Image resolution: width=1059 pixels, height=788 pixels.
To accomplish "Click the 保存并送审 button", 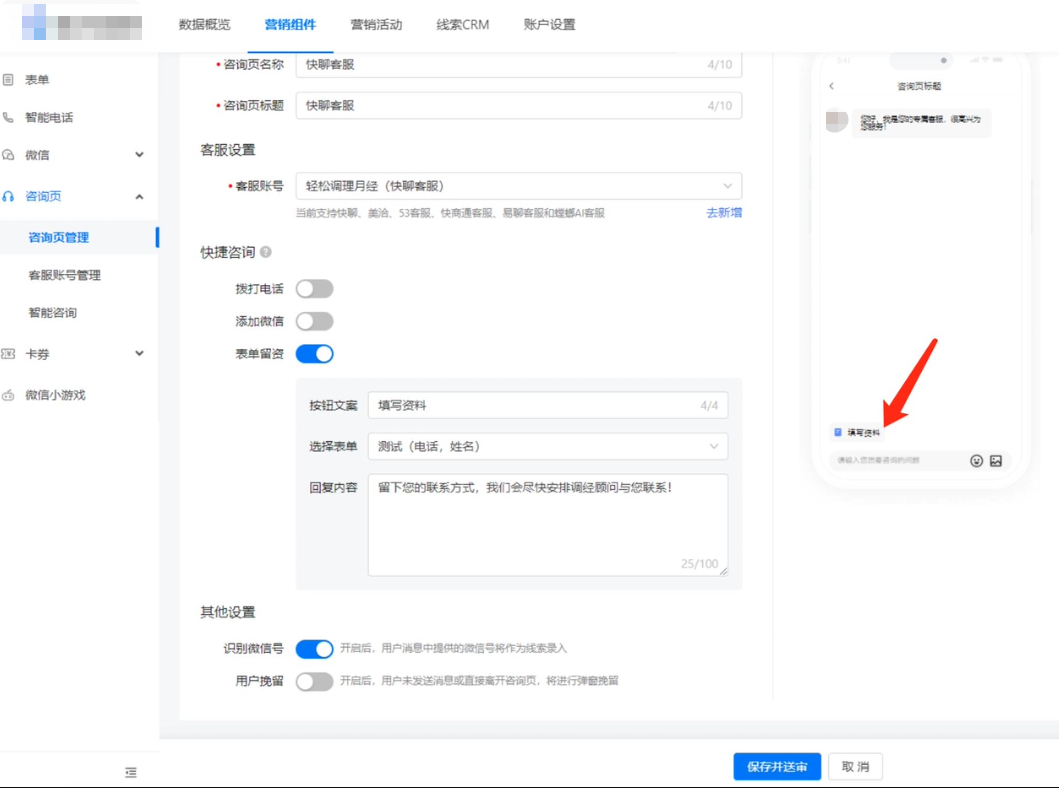I will 775,766.
